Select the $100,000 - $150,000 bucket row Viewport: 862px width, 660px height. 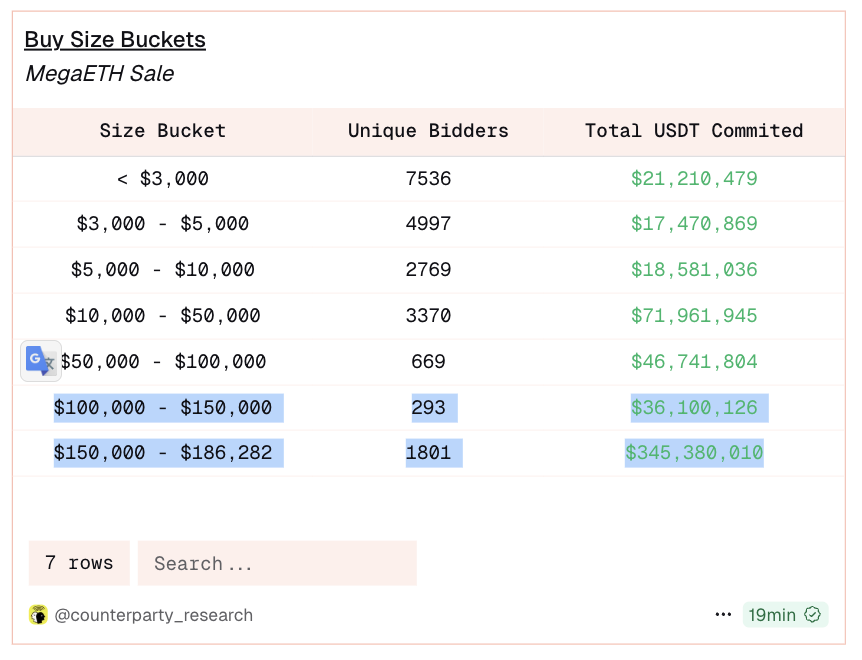(x=167, y=407)
